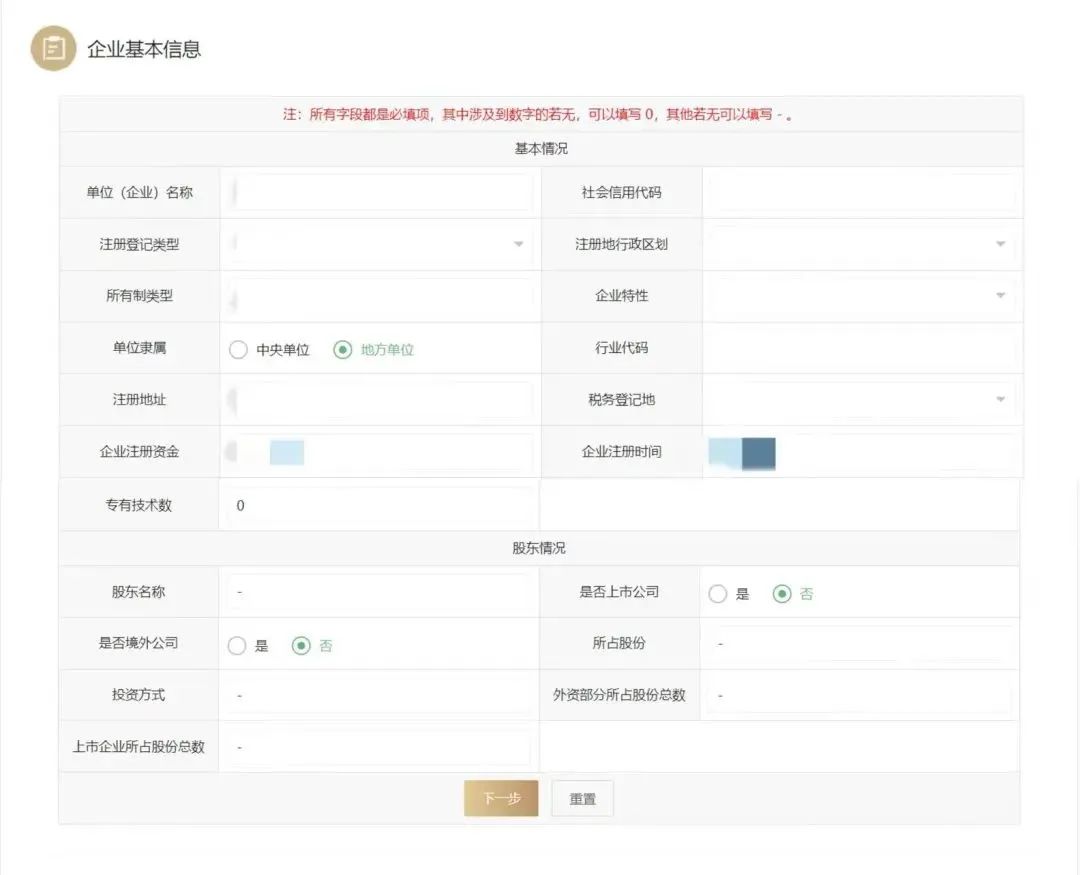
Task: Select the 中央单位 radio button
Action: pos(238,350)
